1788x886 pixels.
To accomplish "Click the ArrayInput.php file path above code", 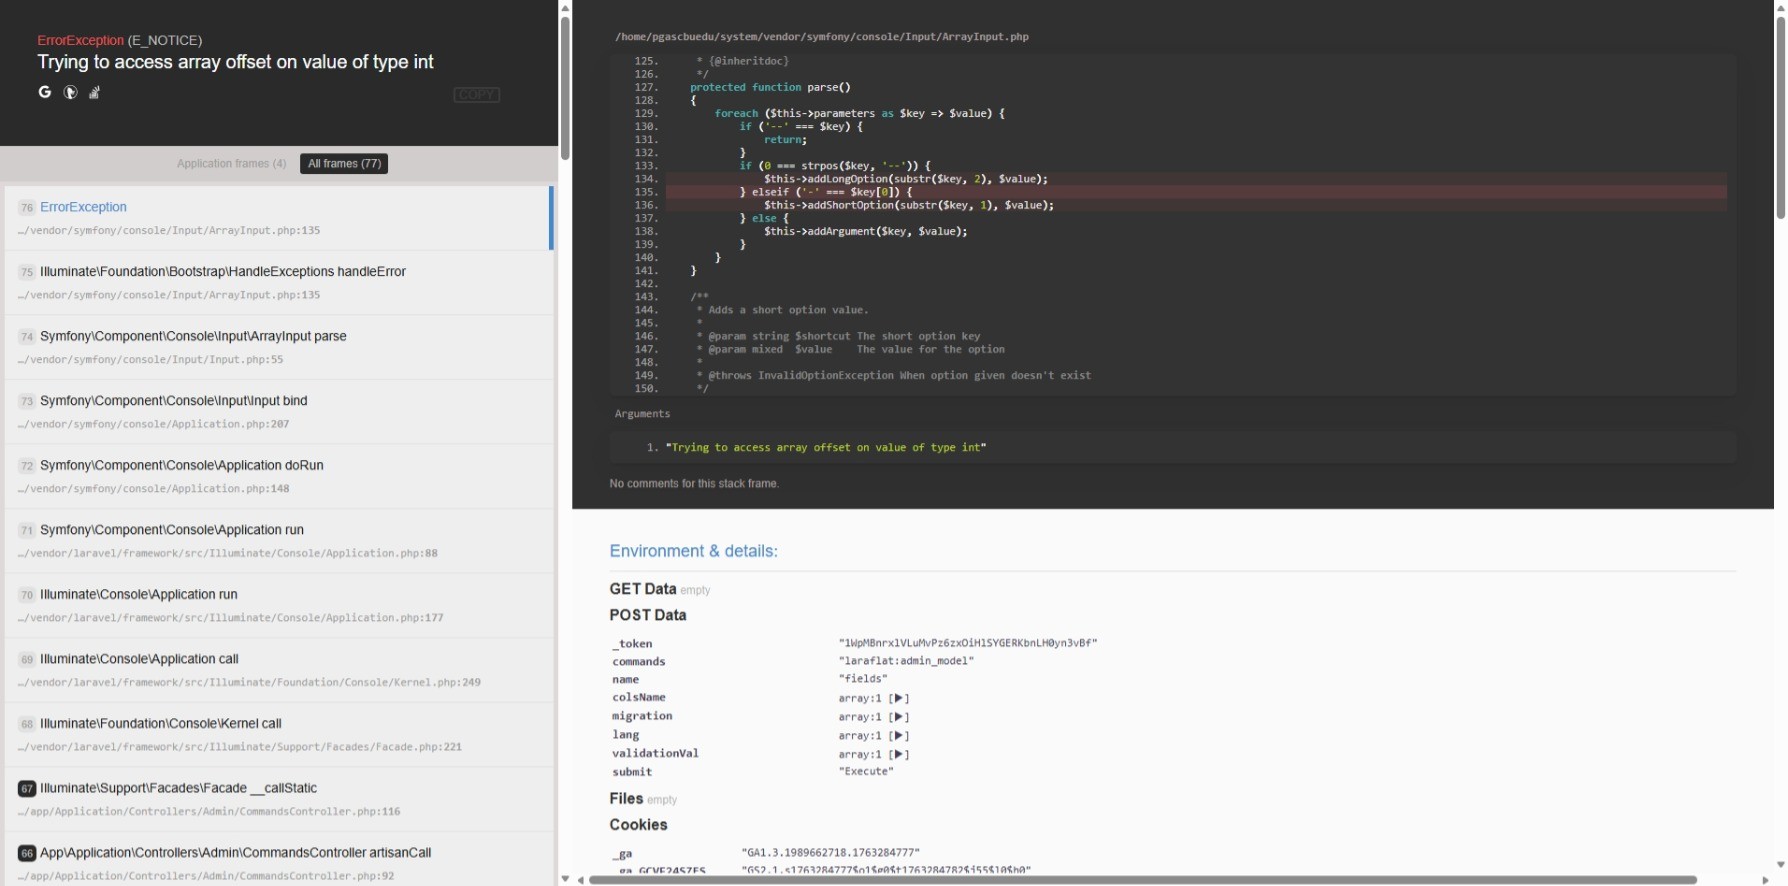I will pos(821,37).
